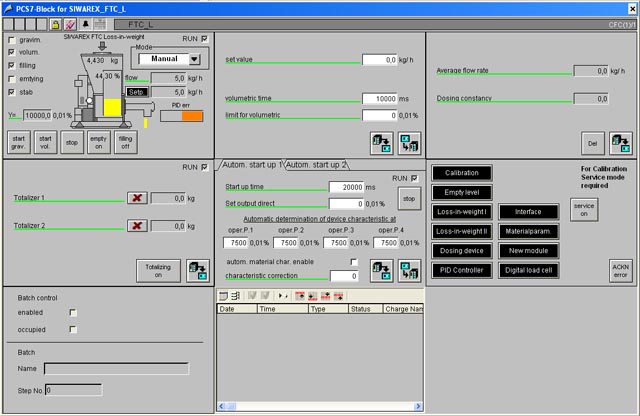Screen dimensions: 640x416
Task: Click transfer icon next to Totalizing on
Action: click(196, 271)
